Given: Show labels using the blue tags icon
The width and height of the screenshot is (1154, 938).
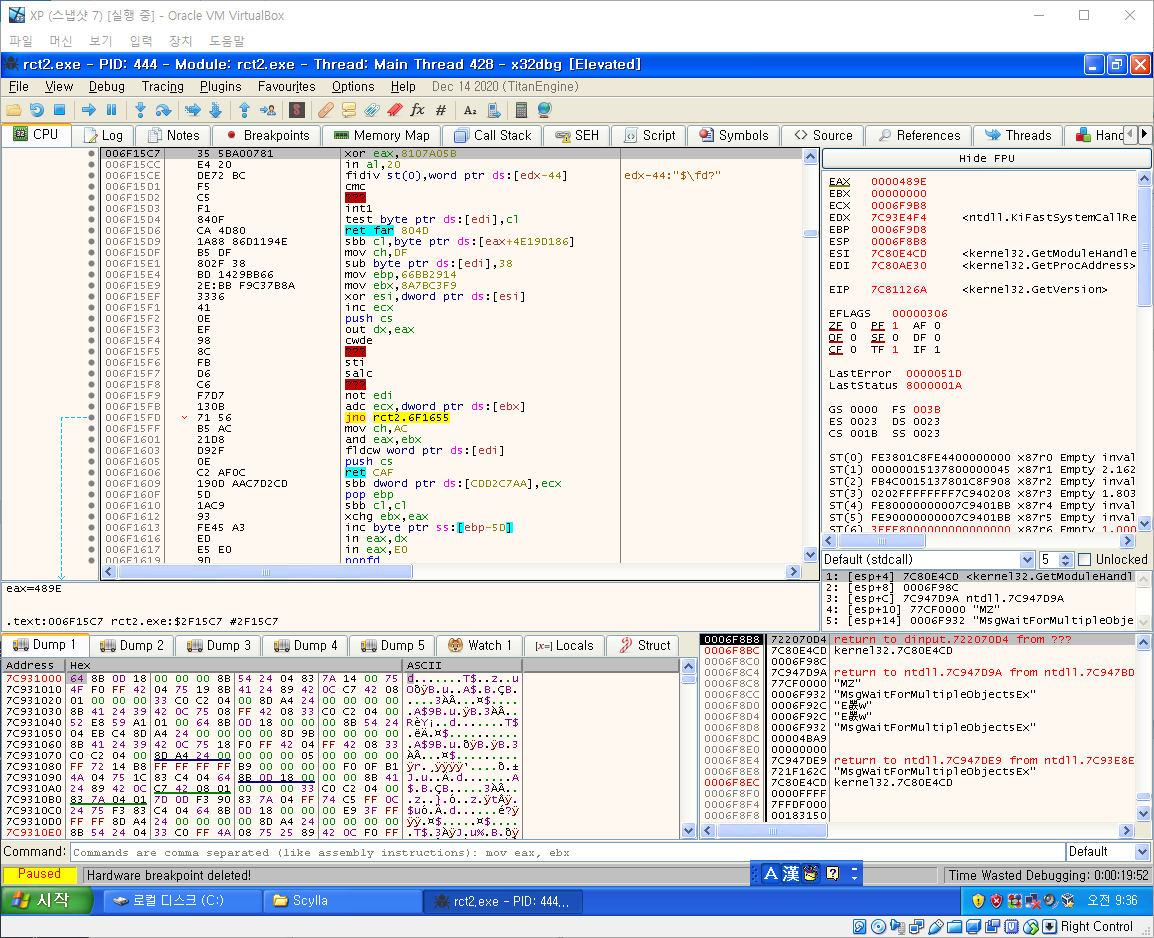Looking at the screenshot, I should click(372, 110).
